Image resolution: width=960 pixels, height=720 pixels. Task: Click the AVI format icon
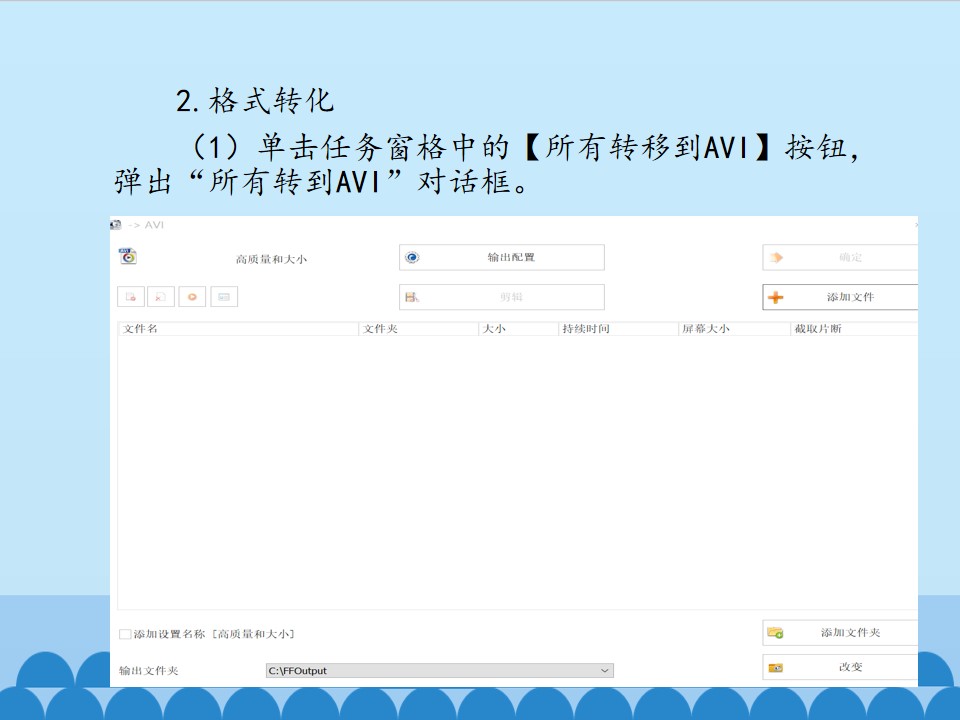click(x=128, y=257)
